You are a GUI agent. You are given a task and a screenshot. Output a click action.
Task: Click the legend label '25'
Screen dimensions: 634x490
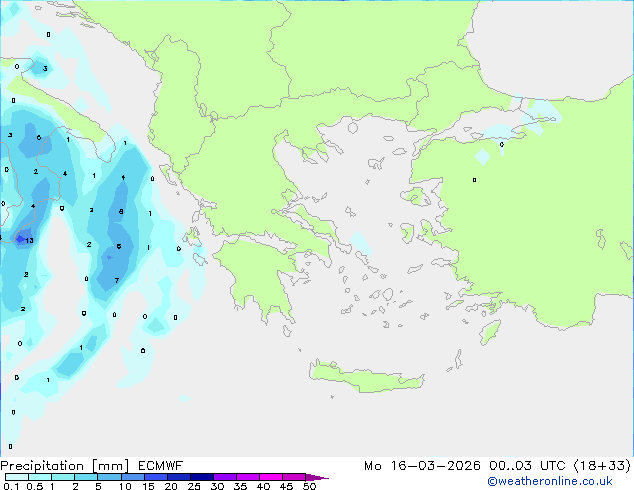click(194, 486)
